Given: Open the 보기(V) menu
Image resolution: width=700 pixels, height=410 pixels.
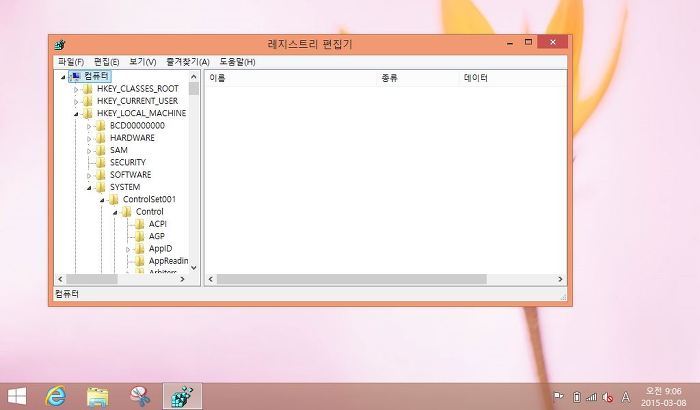Looking at the screenshot, I should [x=142, y=62].
